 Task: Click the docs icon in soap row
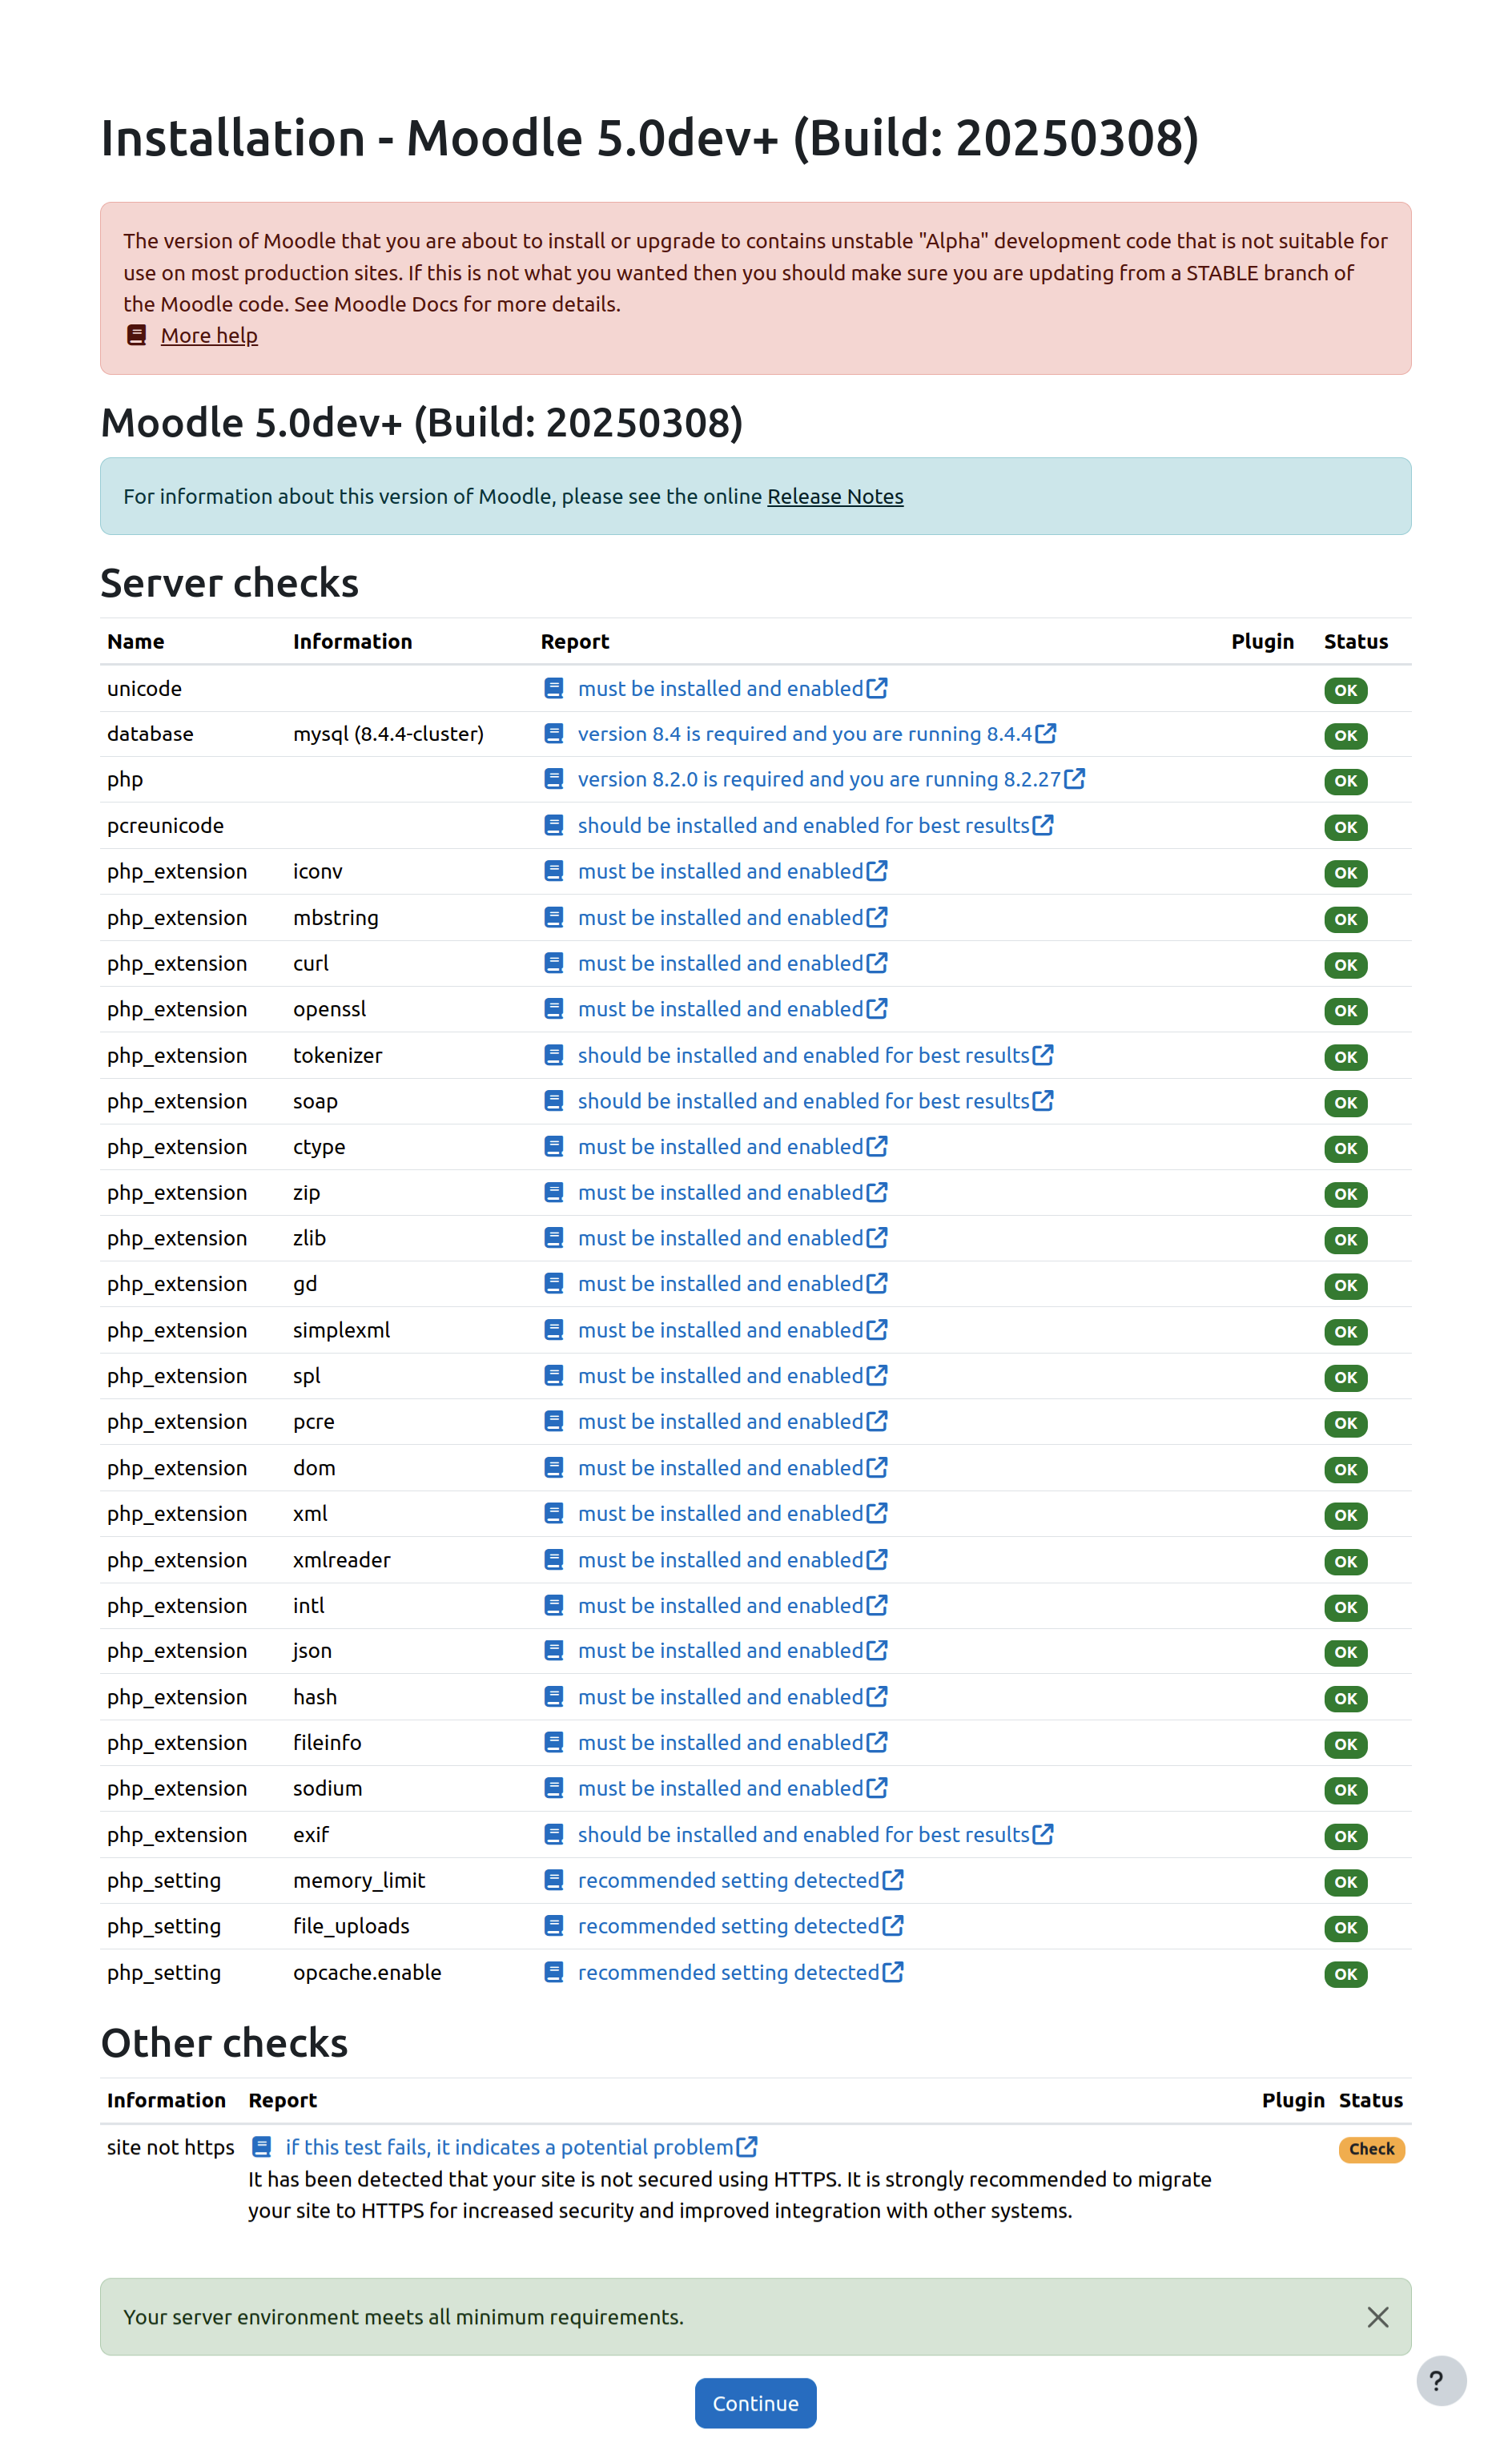pyautogui.click(x=553, y=1101)
